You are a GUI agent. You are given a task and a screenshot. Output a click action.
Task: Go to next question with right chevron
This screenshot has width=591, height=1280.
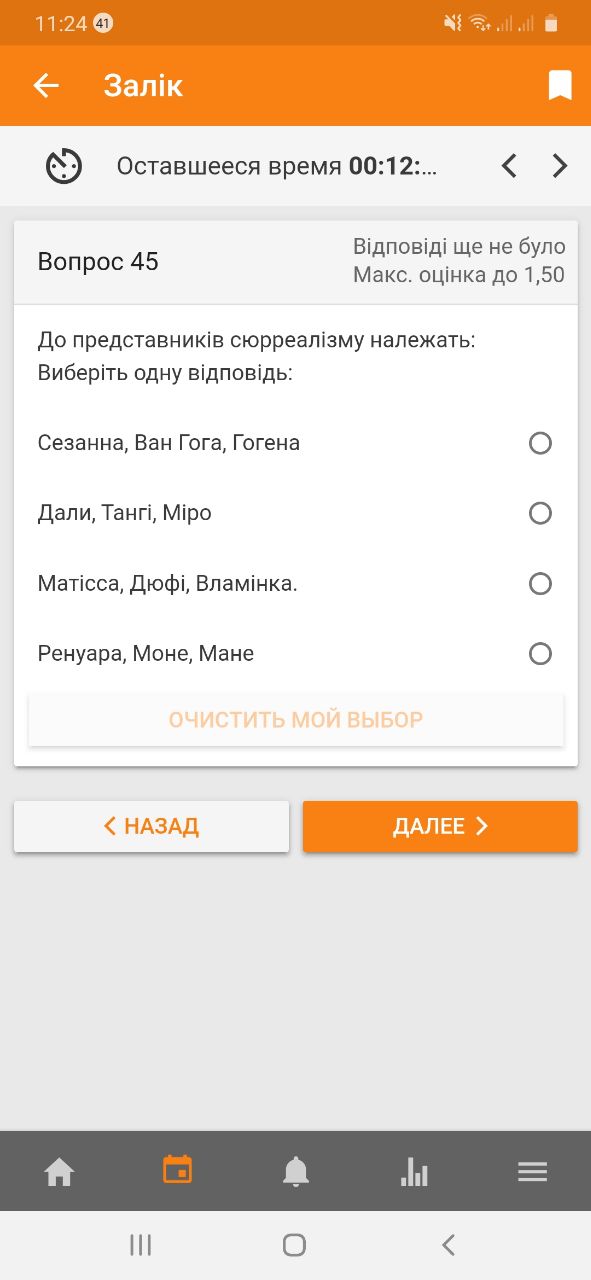coord(560,166)
